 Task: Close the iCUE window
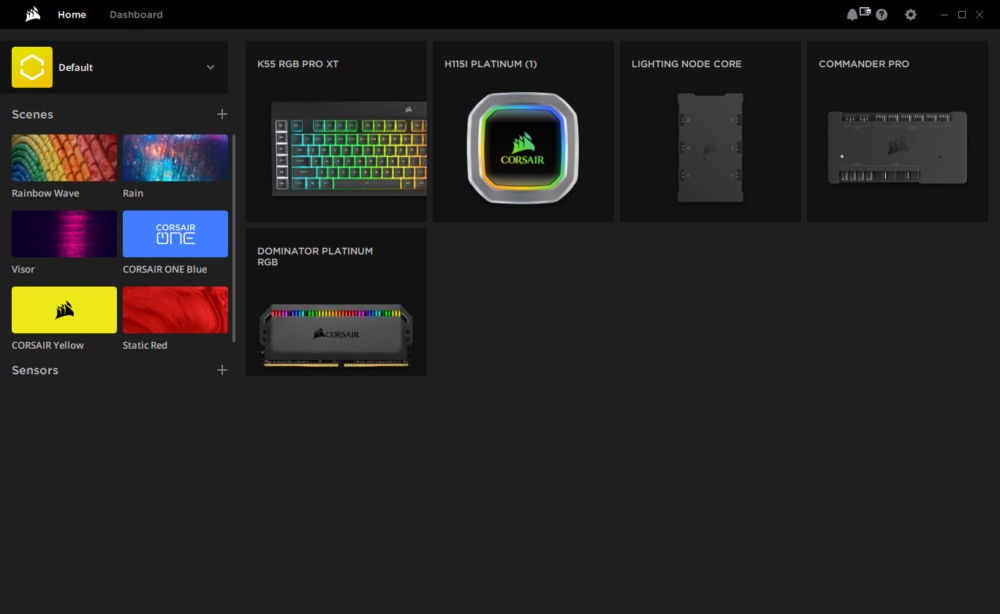click(x=980, y=15)
